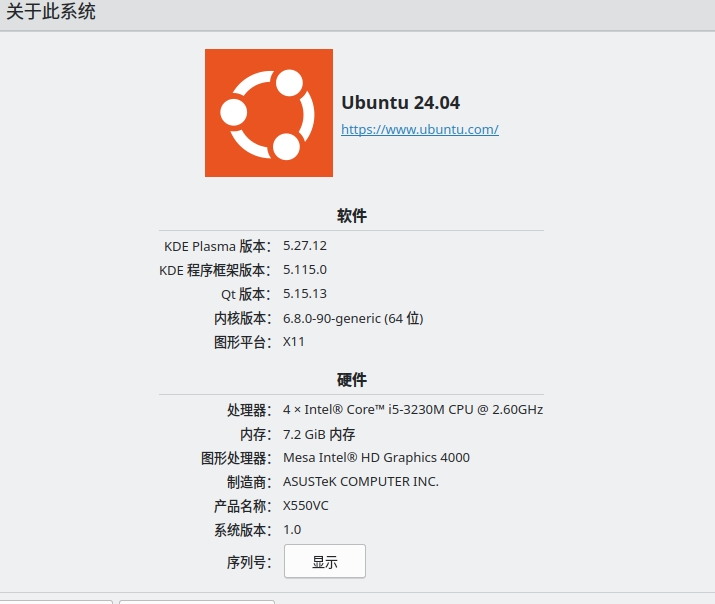Click the 硬件 section header
The width and height of the screenshot is (715, 604).
click(x=352, y=379)
